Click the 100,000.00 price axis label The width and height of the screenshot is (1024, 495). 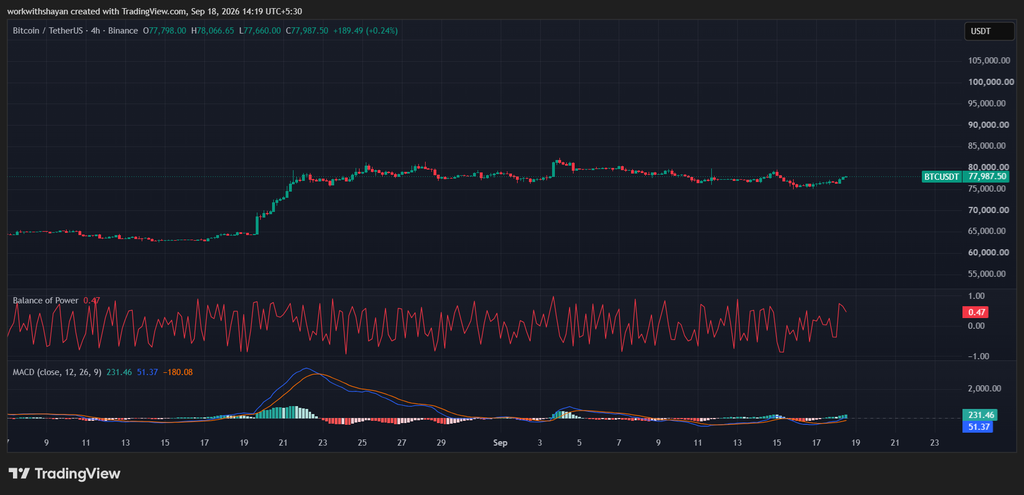pos(989,82)
